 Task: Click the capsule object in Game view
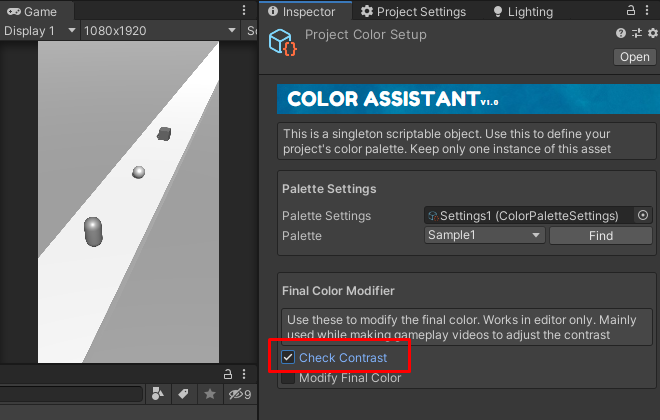click(x=93, y=231)
